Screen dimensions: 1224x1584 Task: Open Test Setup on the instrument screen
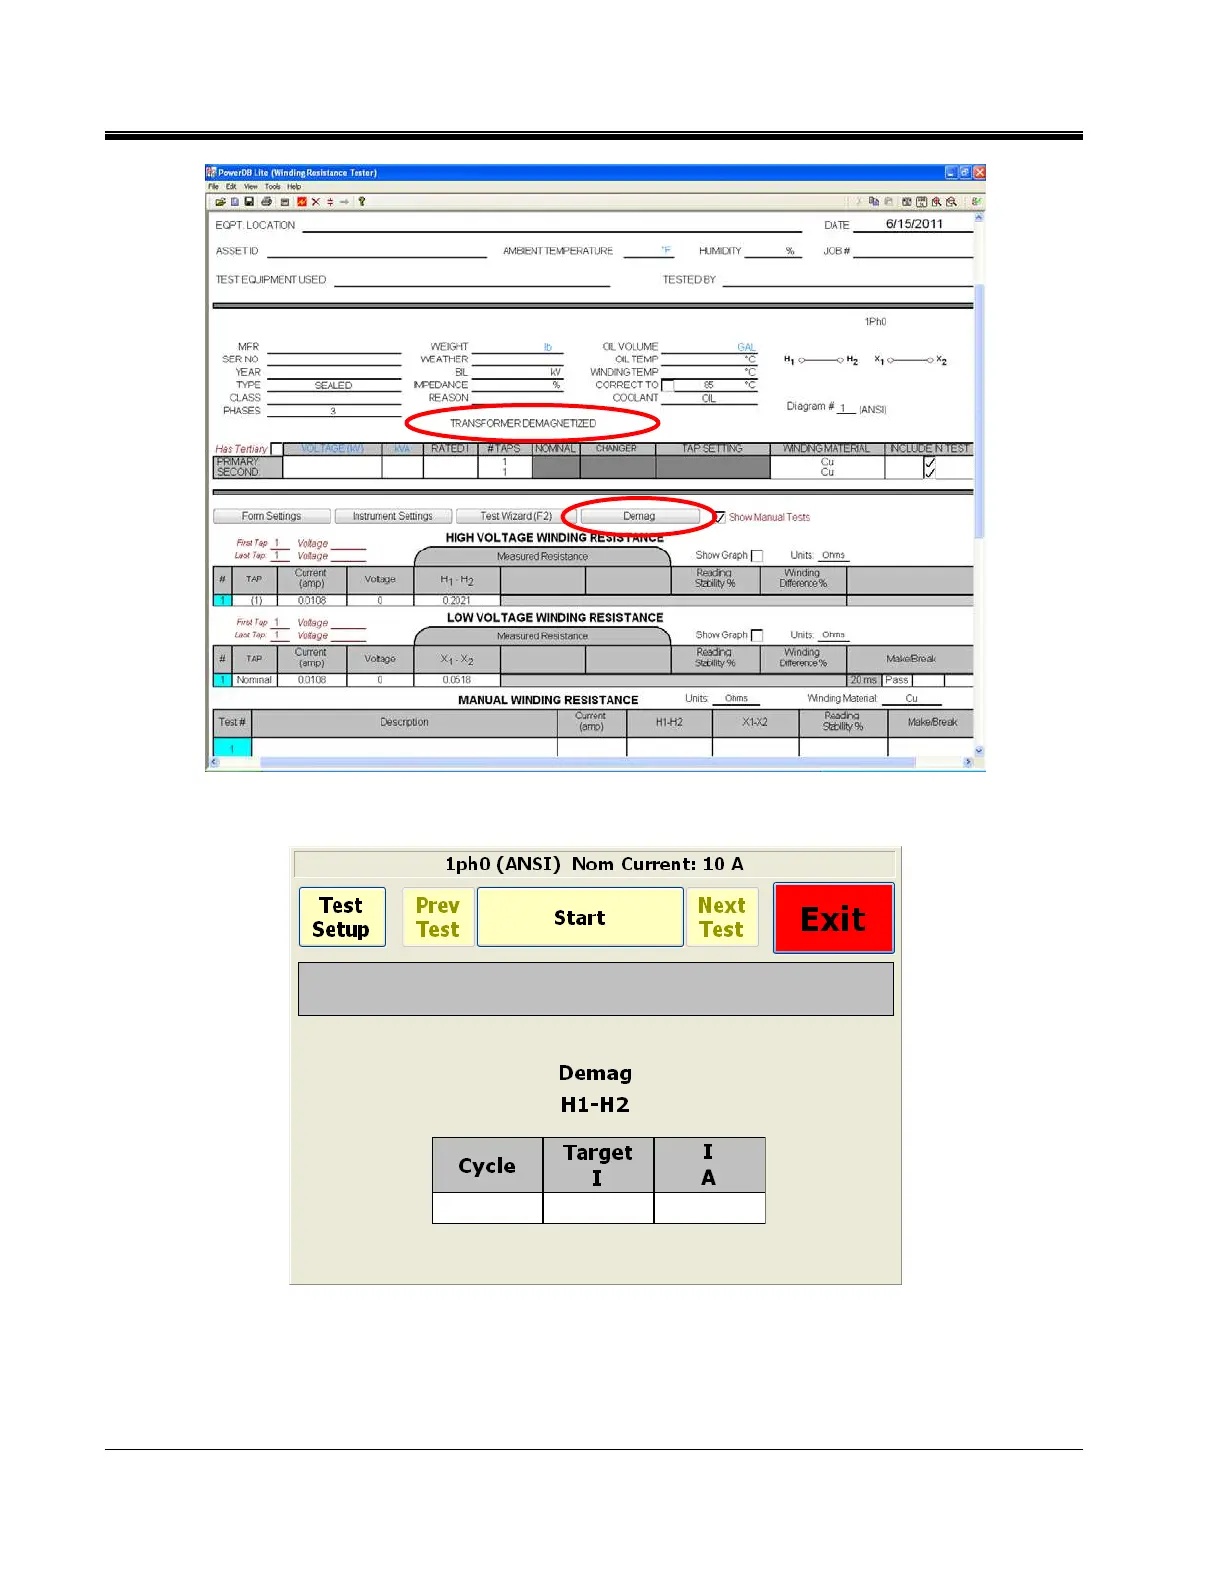click(342, 917)
